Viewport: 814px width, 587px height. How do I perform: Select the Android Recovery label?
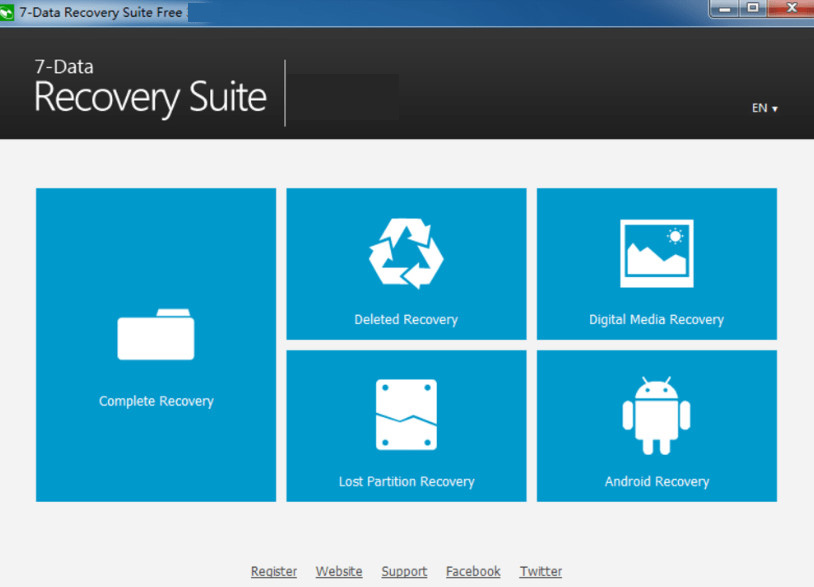pyautogui.click(x=657, y=482)
